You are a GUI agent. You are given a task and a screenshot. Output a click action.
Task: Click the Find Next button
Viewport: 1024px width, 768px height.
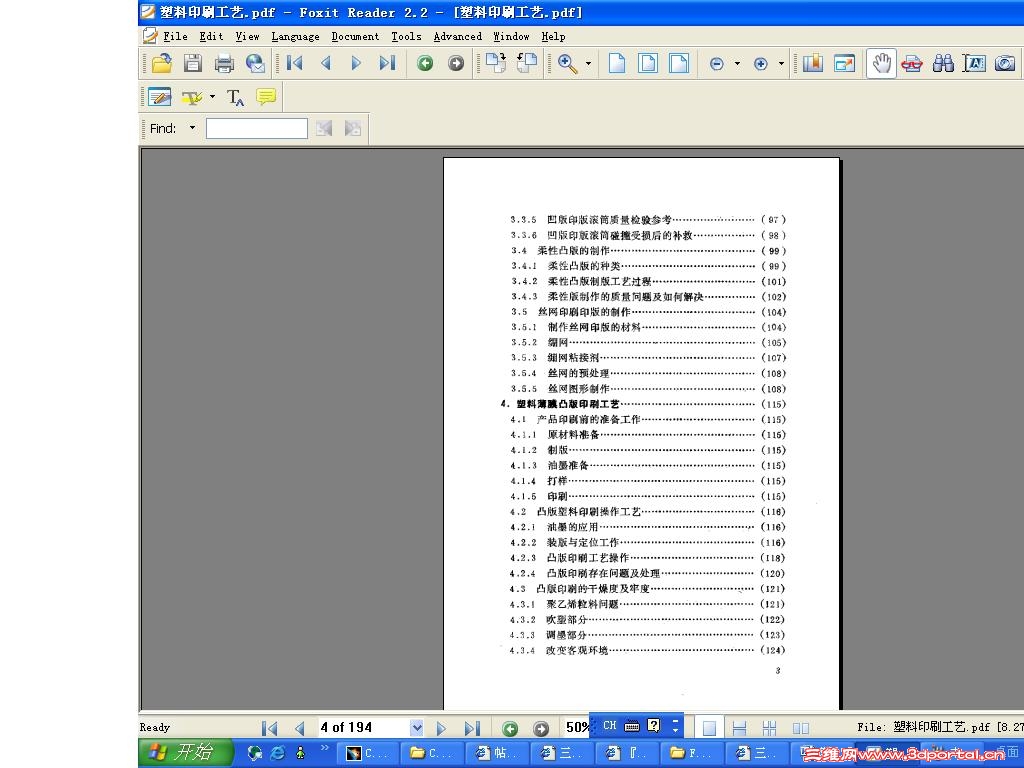click(353, 128)
